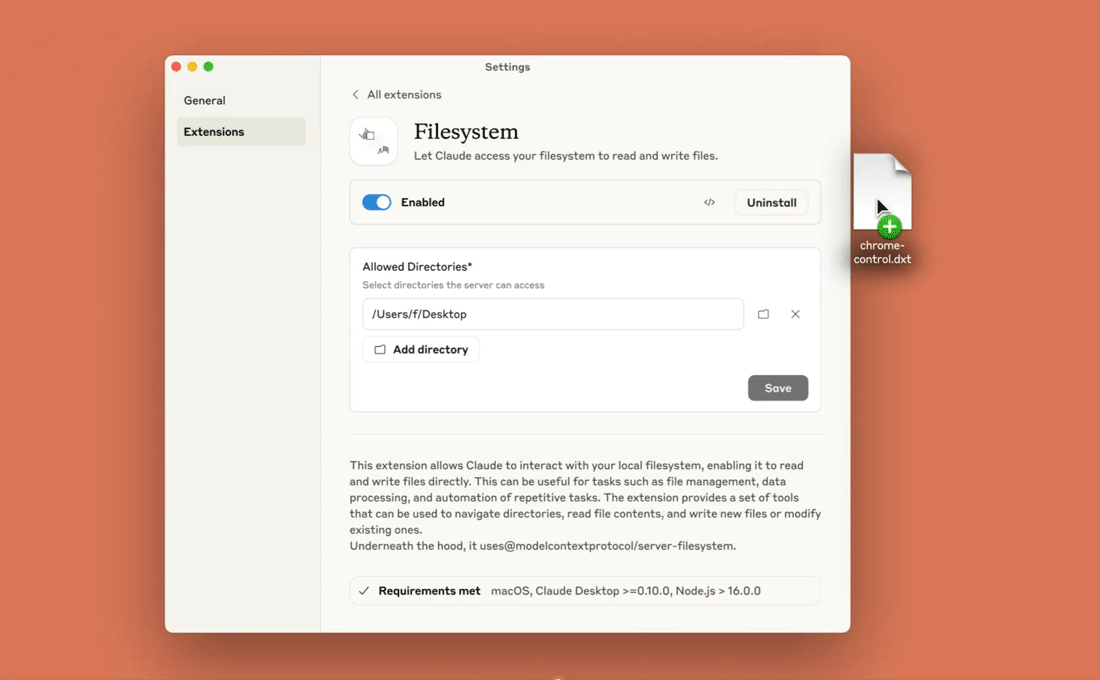Minimize Settings with the yellow button

point(192,67)
